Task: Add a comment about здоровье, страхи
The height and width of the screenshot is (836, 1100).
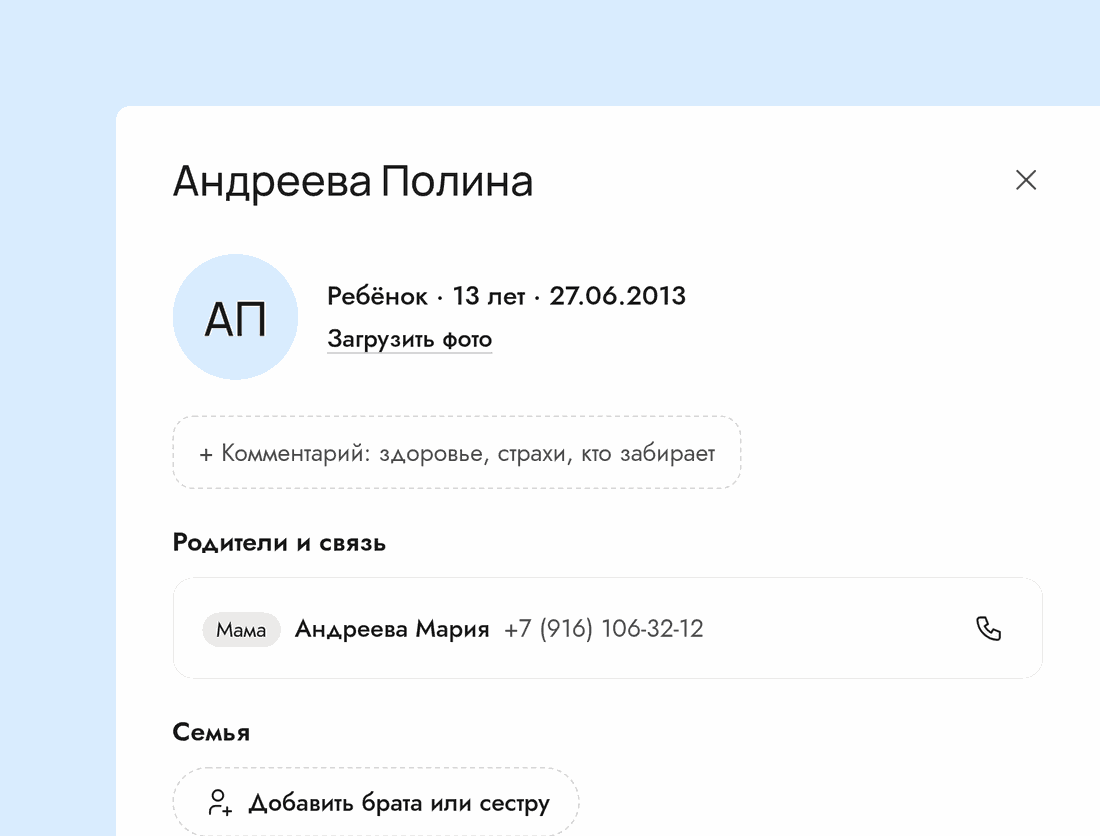Action: point(457,452)
